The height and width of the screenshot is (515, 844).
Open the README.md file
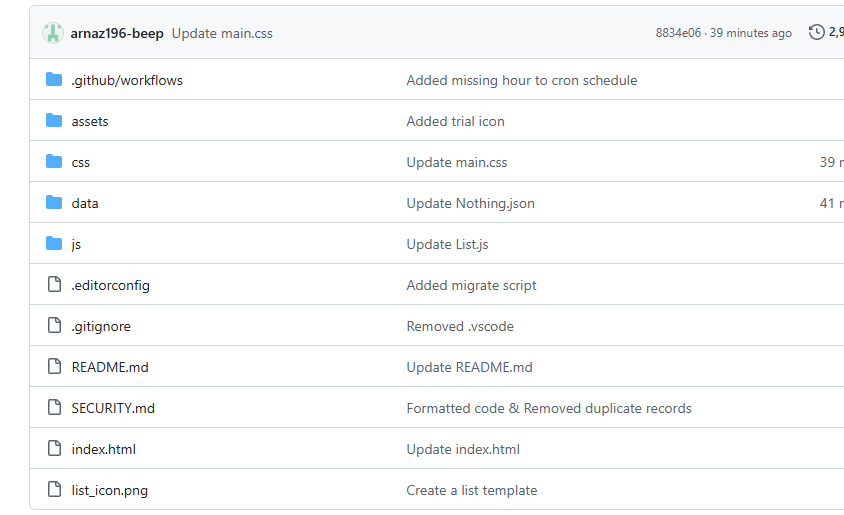[110, 367]
